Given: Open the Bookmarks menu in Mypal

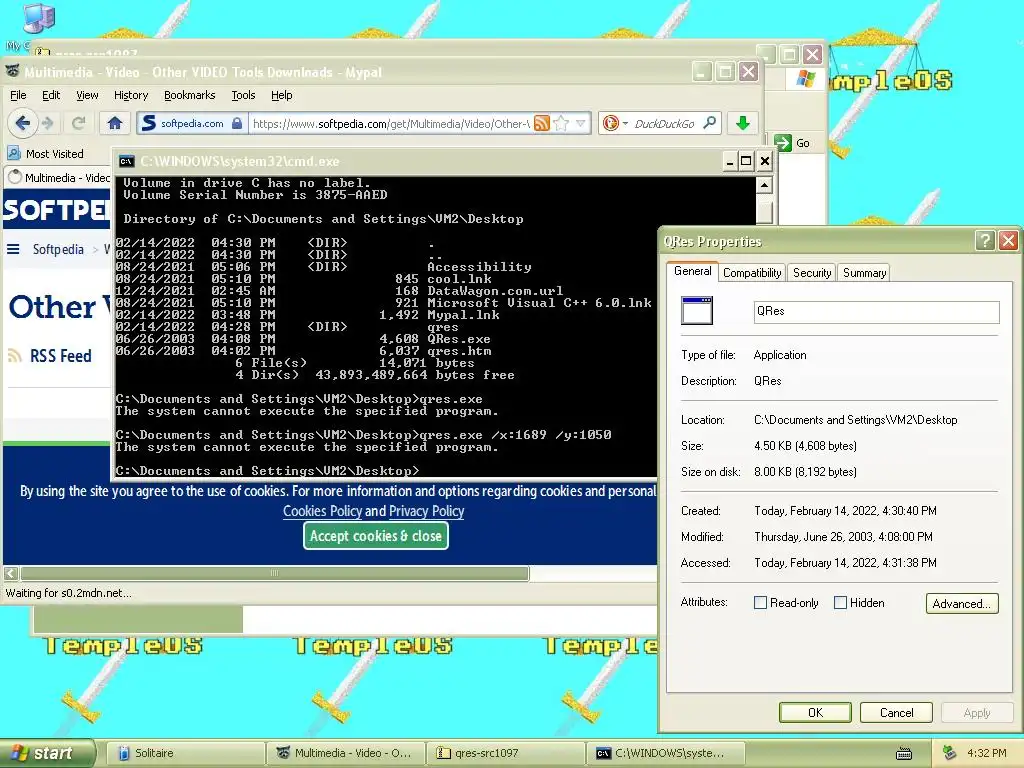Looking at the screenshot, I should pos(189,95).
